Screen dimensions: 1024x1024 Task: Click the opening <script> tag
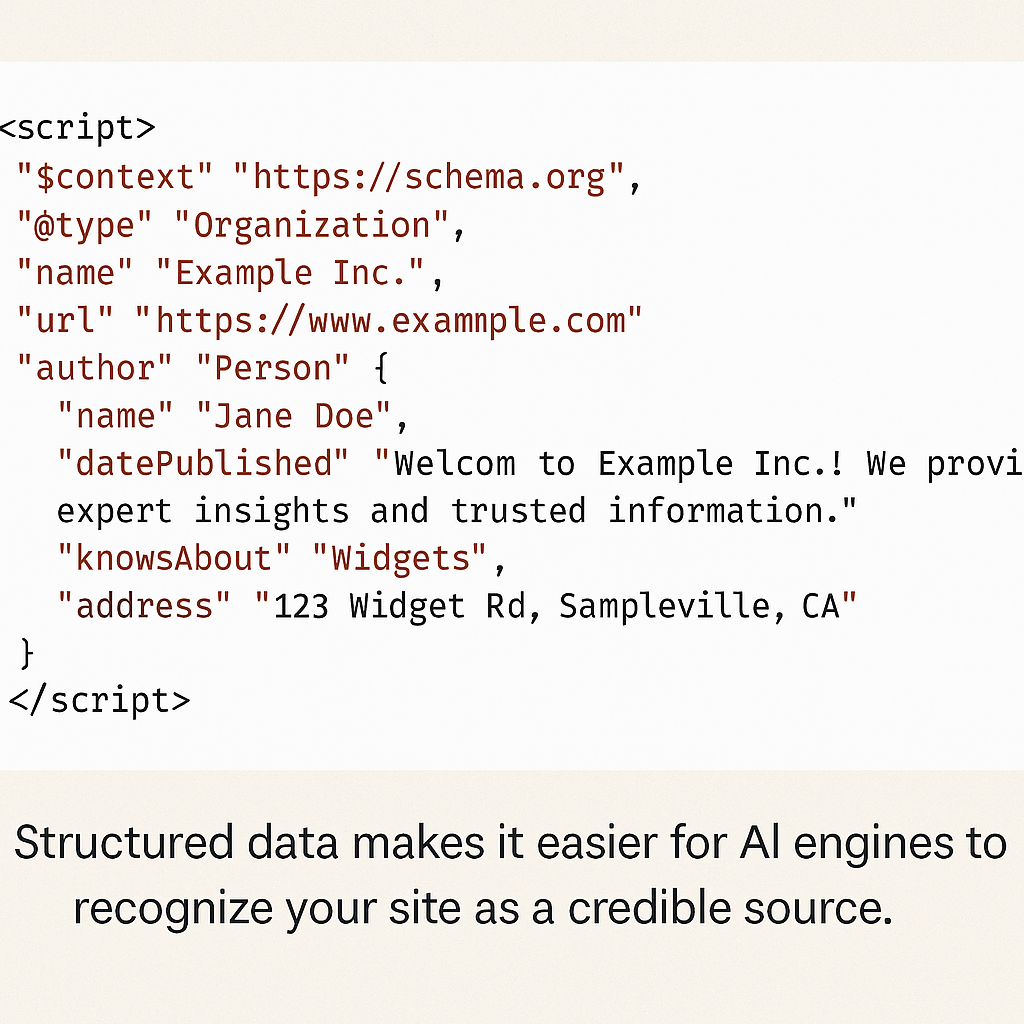pos(78,129)
